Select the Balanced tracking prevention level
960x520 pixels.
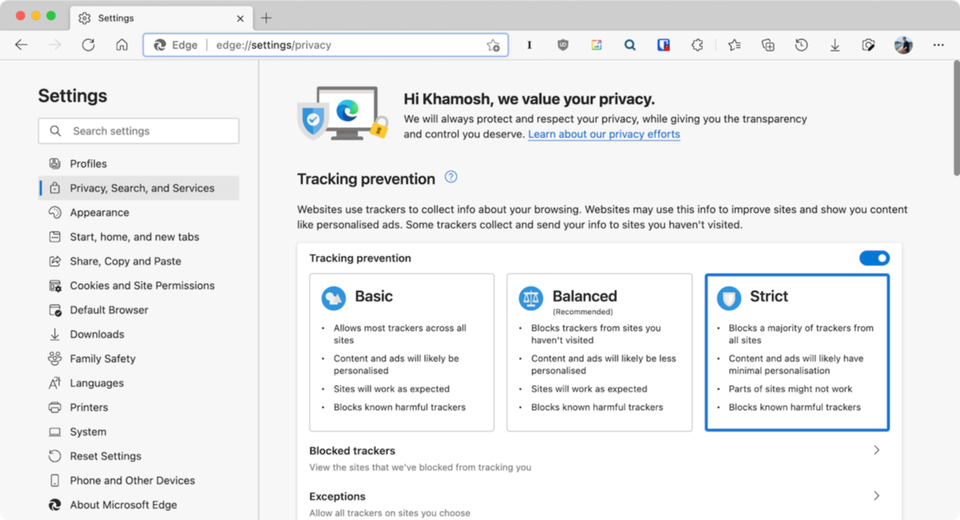599,352
